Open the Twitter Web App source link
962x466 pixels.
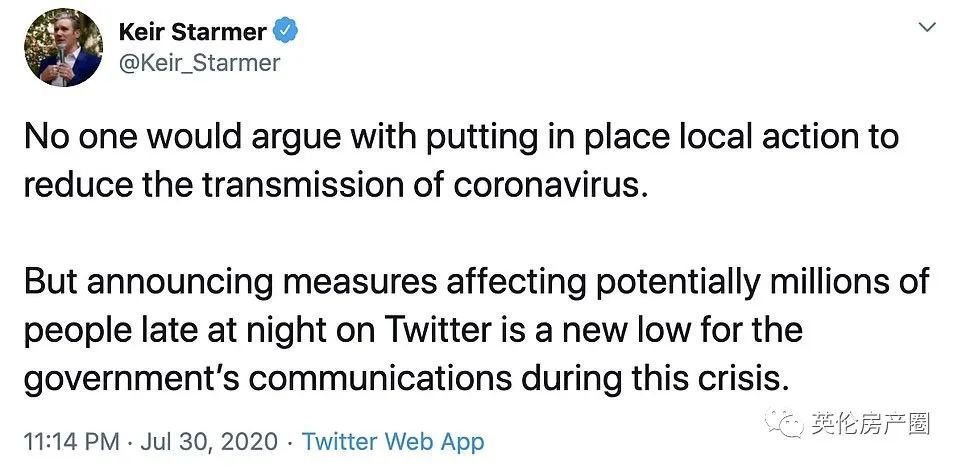pyautogui.click(x=393, y=441)
